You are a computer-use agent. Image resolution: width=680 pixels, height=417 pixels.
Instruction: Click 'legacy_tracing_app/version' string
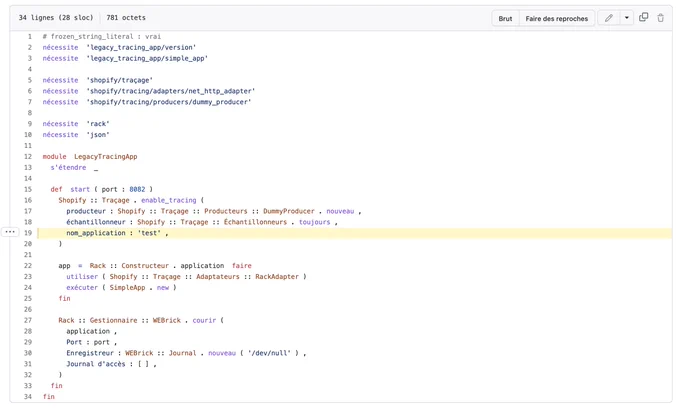(141, 47)
